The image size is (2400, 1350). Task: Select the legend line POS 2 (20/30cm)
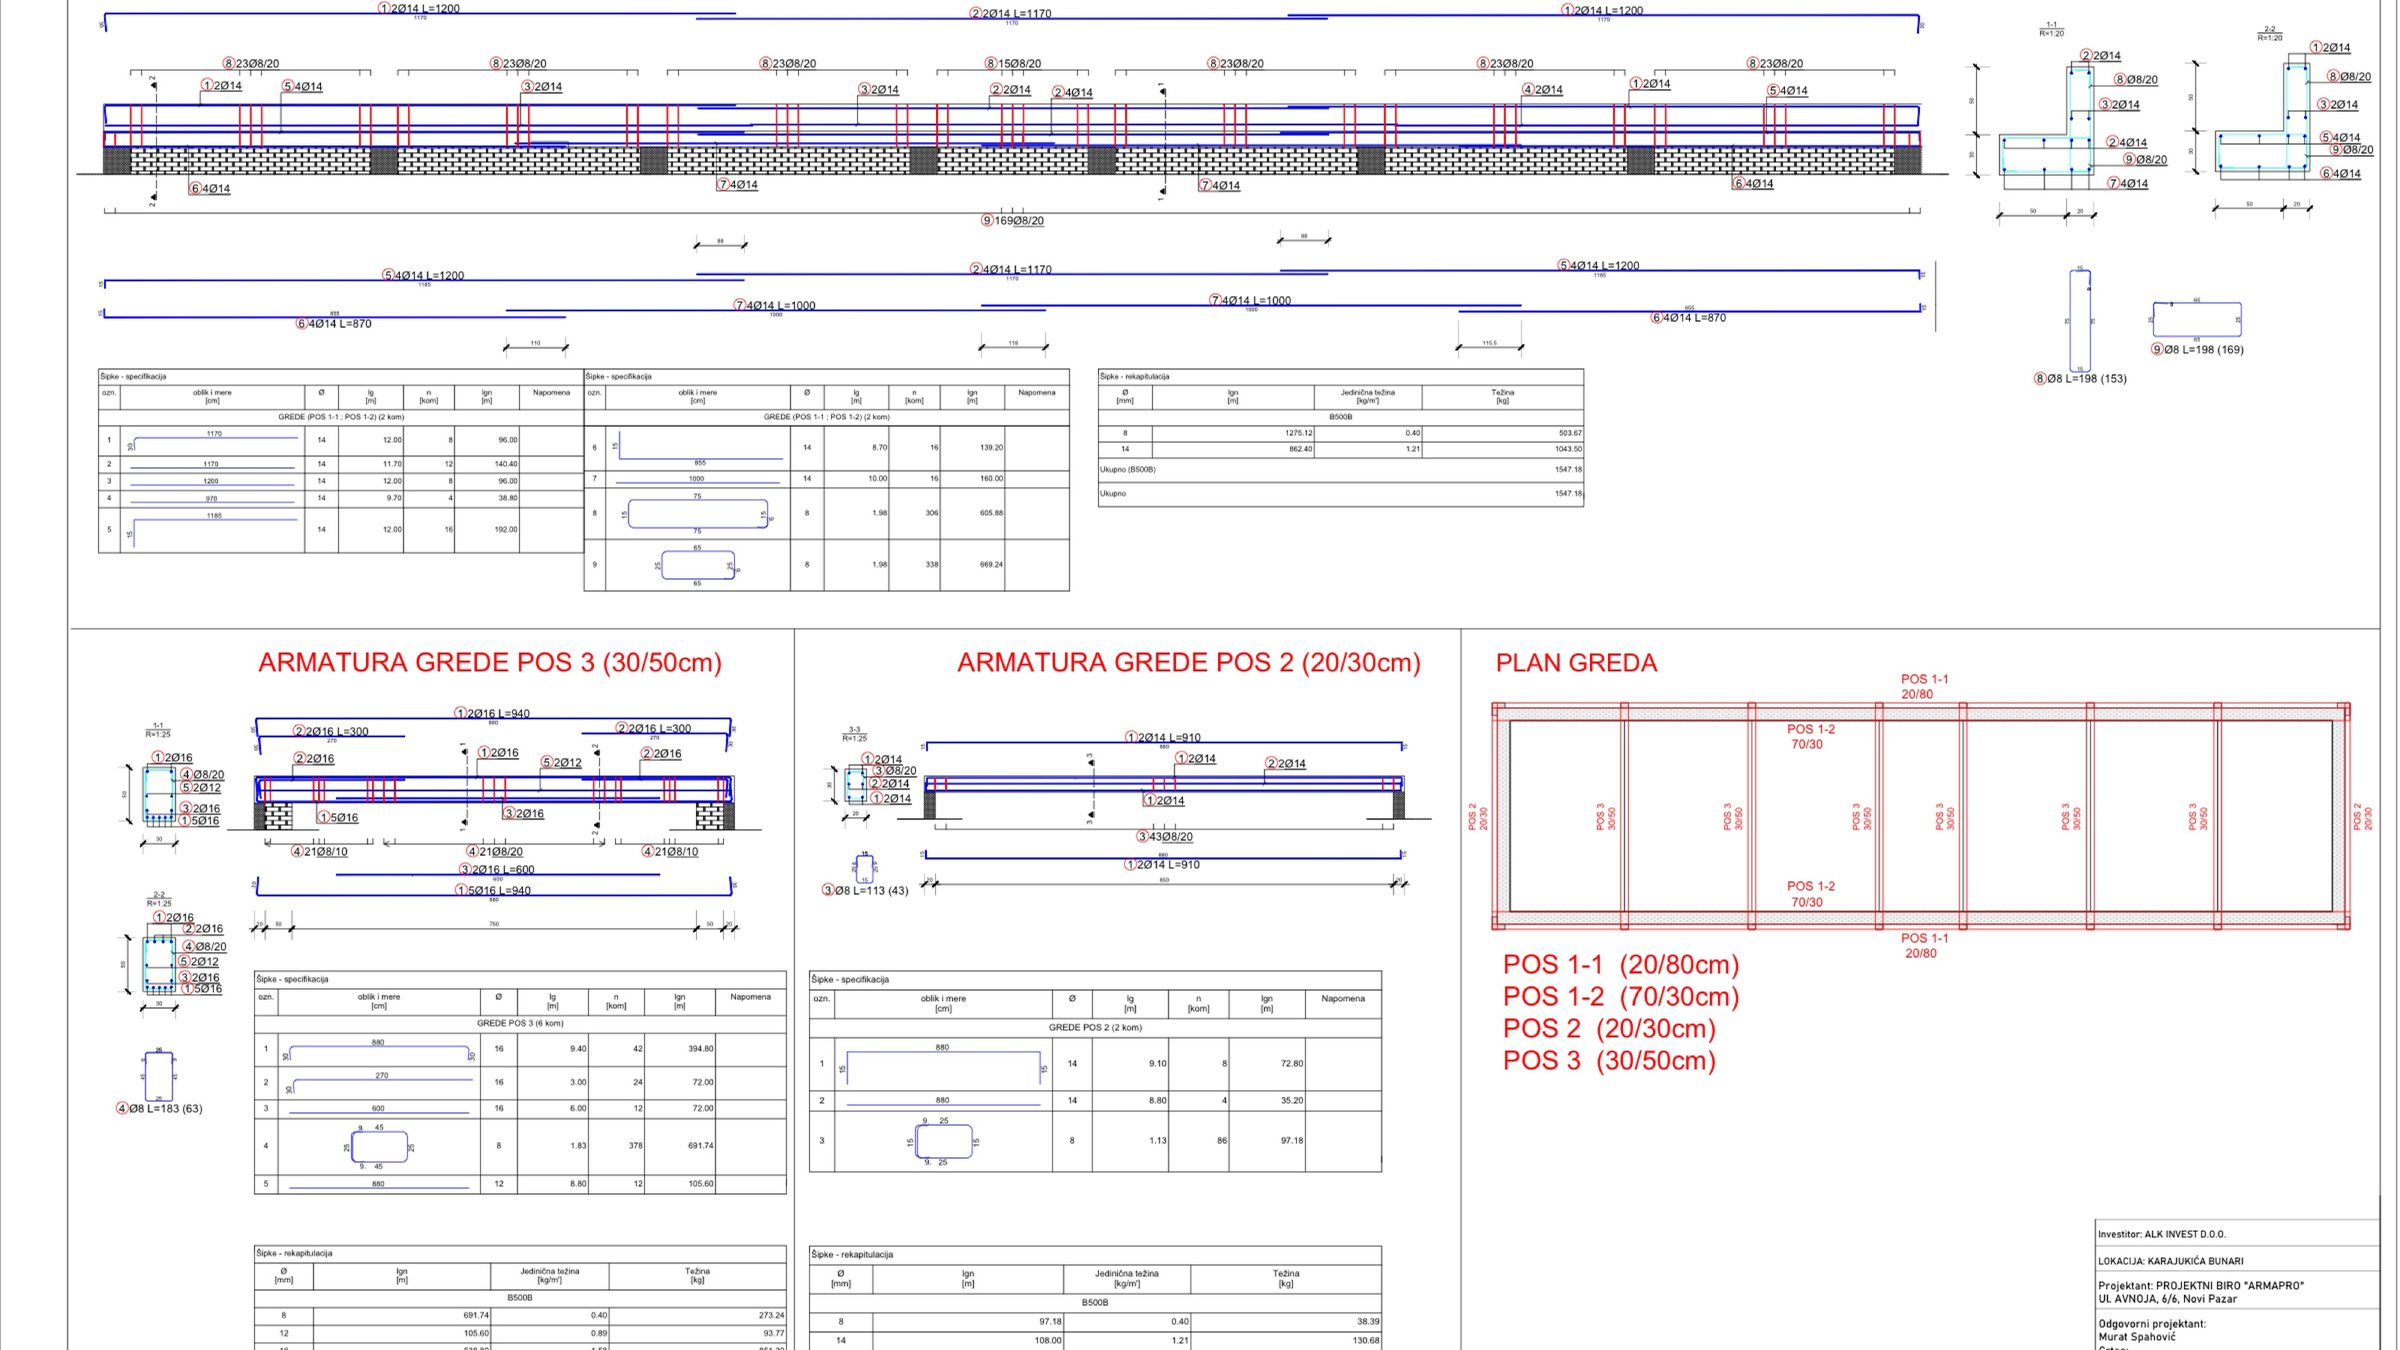coord(1609,1029)
